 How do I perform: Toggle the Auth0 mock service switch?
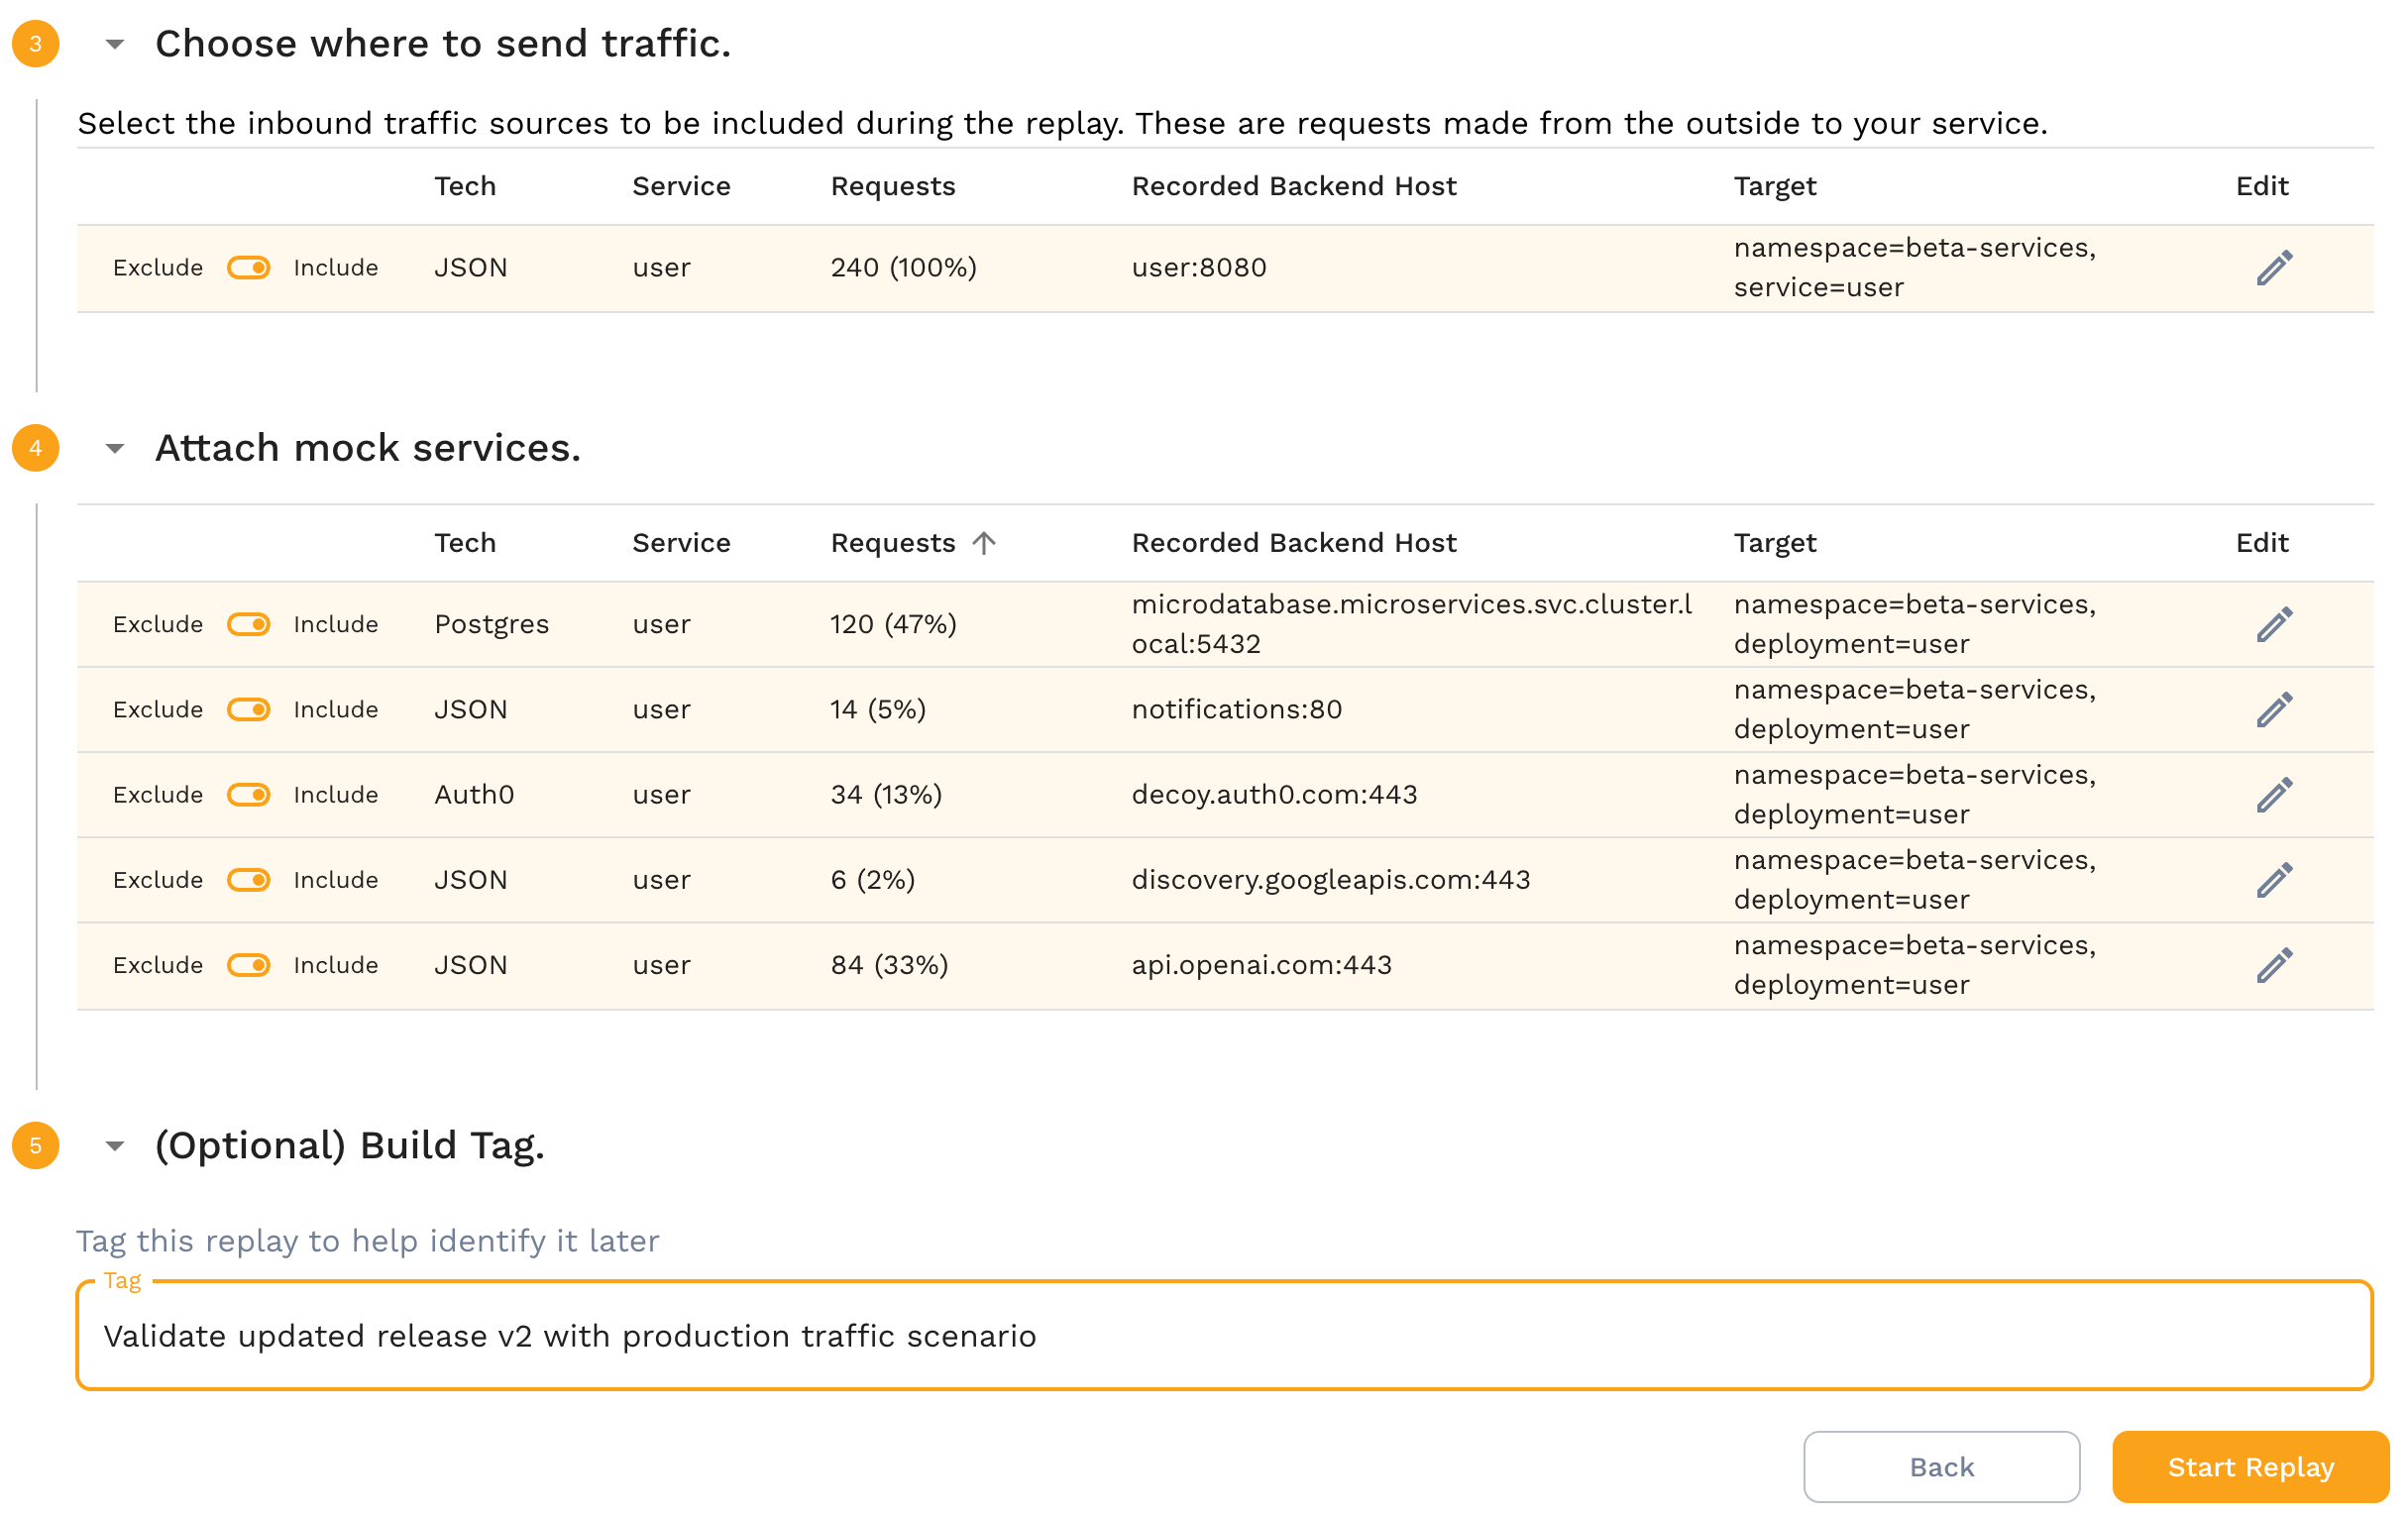[x=249, y=795]
